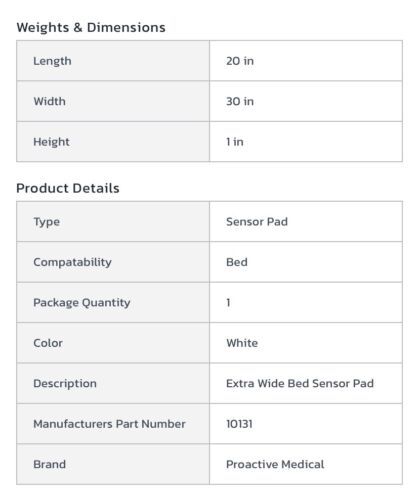Screen dimensions: 419x500
Task: Click the part number 10131
Action: [239, 424]
